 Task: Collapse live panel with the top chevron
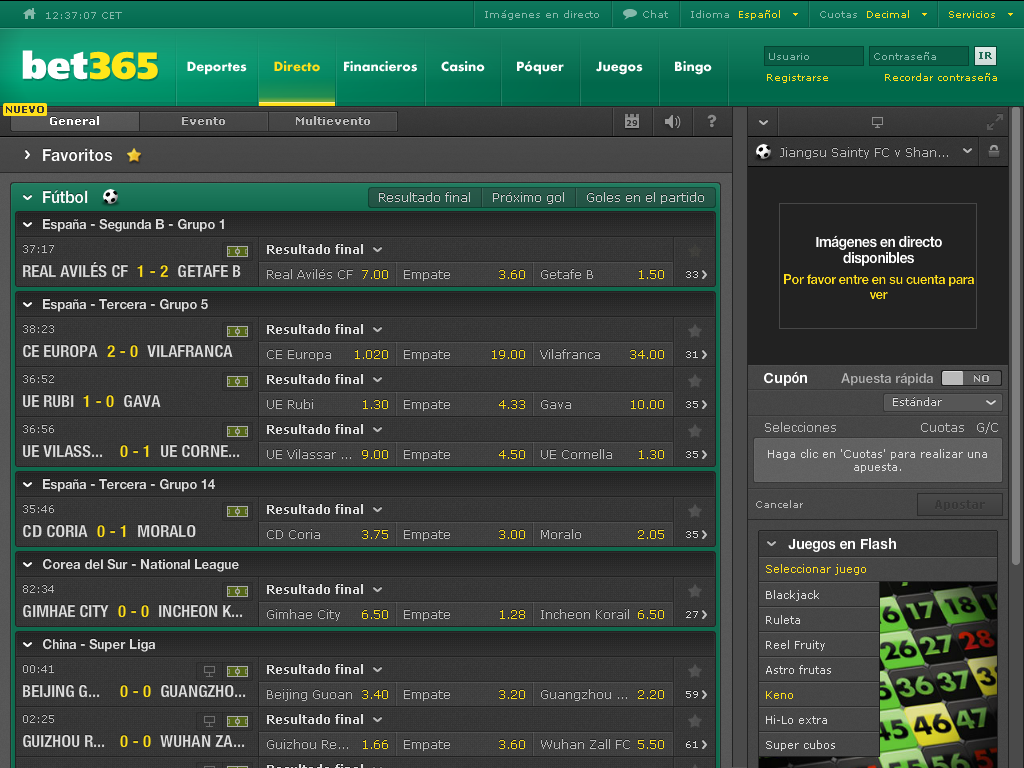point(763,122)
